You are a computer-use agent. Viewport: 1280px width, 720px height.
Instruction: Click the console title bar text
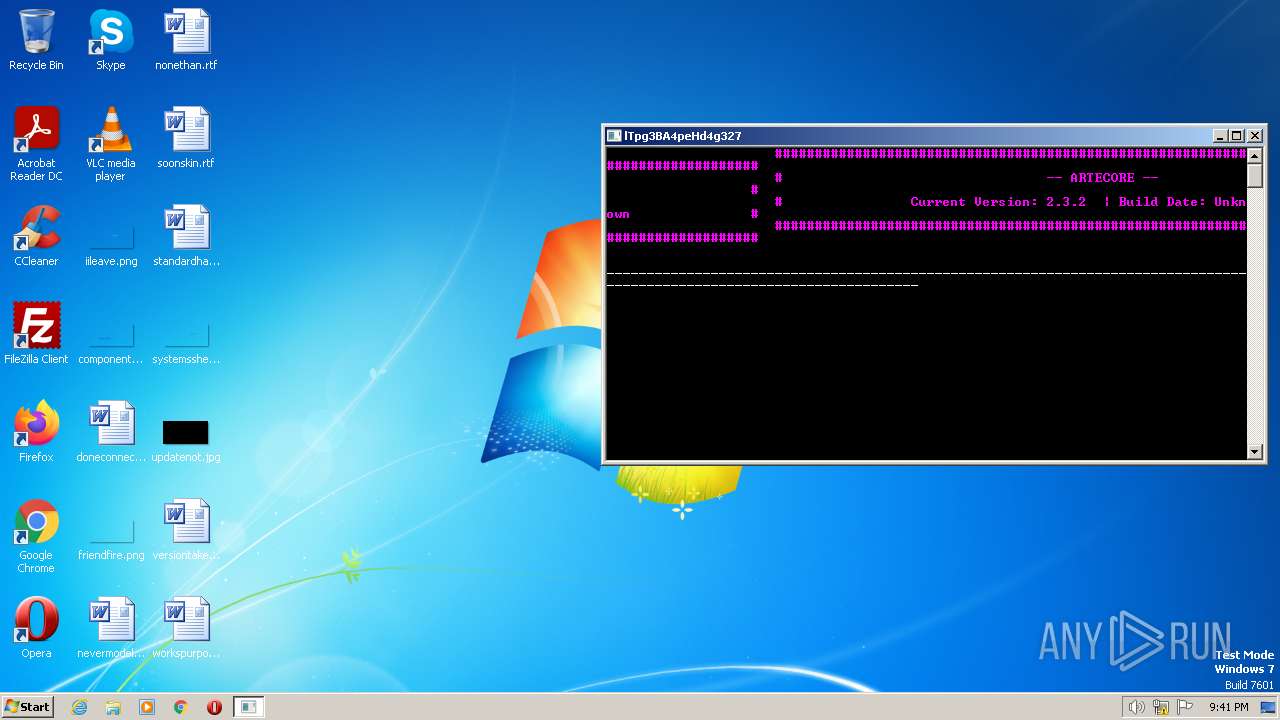(x=683, y=136)
